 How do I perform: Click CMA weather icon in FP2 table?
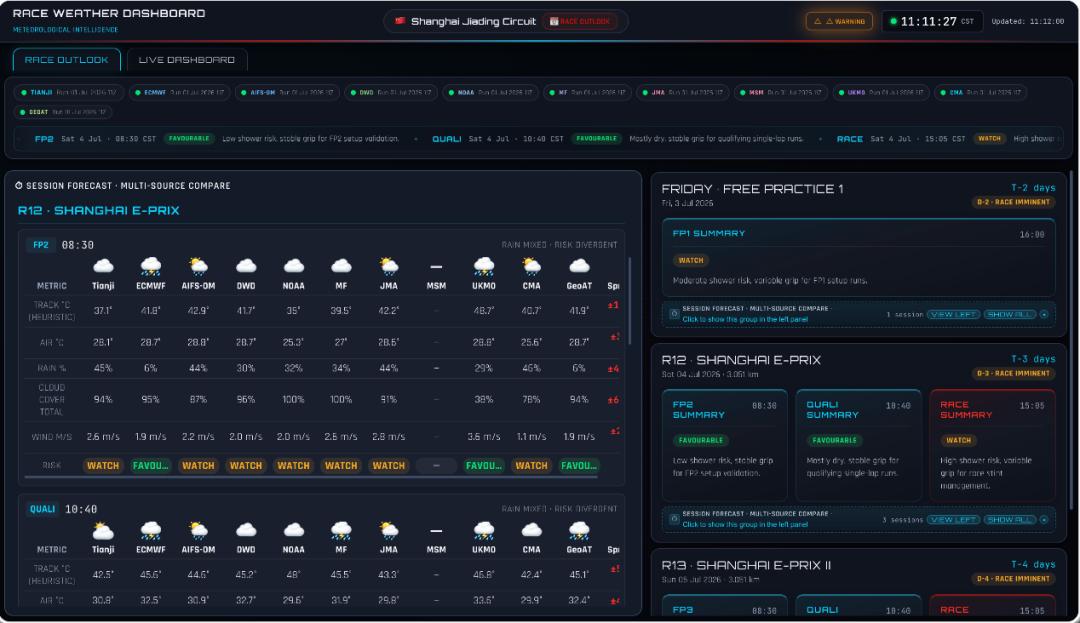coord(531,266)
